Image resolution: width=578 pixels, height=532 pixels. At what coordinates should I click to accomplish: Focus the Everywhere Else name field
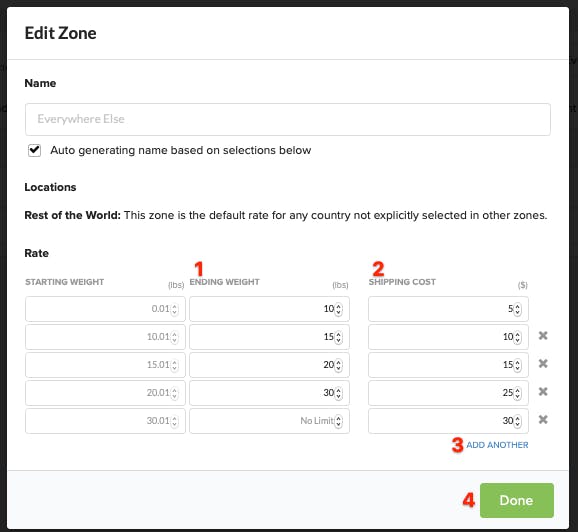tap(288, 119)
